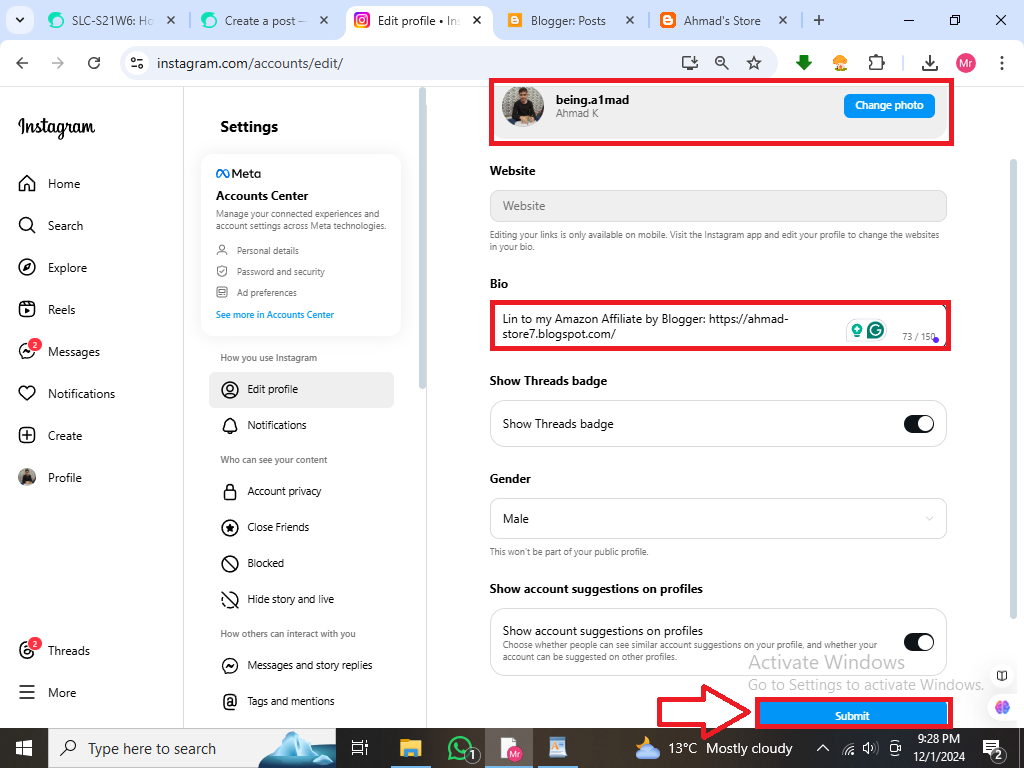Show hidden tray icons
Viewport: 1024px width, 768px height.
pos(823,748)
